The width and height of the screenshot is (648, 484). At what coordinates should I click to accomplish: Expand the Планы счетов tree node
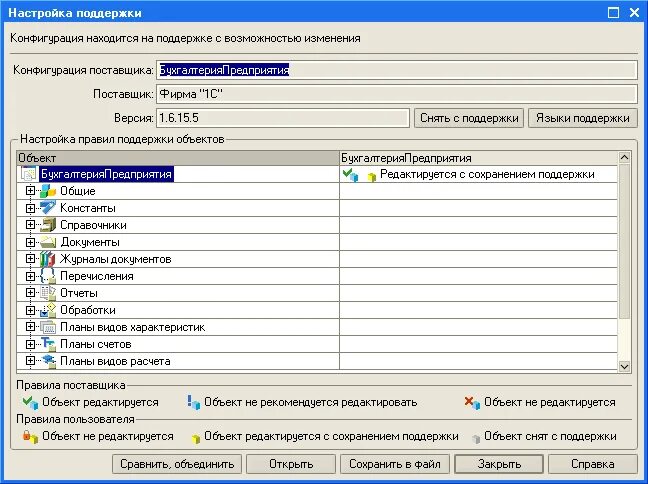(30, 344)
